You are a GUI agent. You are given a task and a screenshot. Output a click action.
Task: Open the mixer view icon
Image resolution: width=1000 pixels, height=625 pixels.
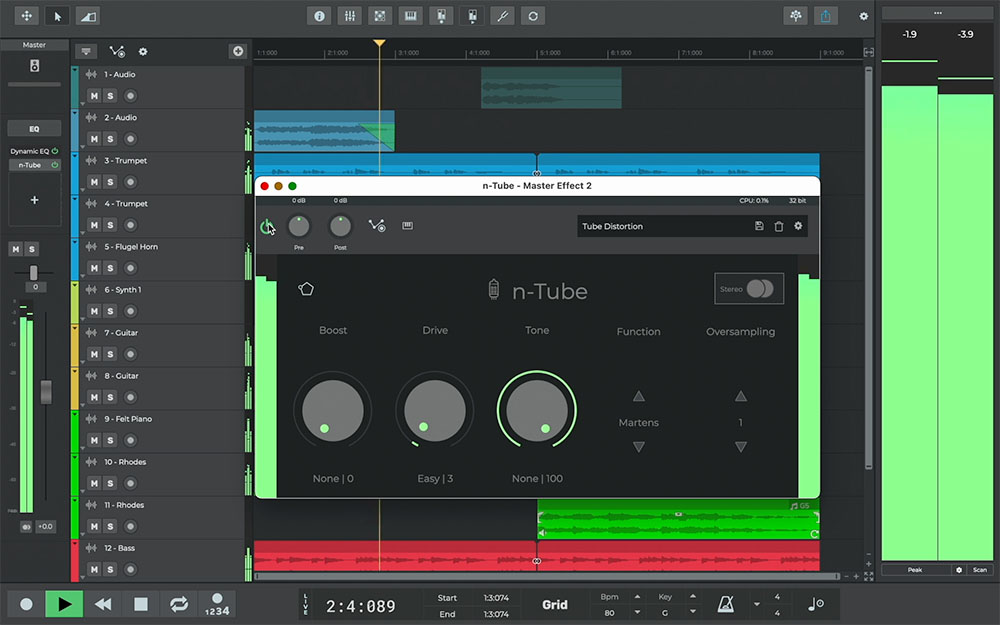coord(350,16)
